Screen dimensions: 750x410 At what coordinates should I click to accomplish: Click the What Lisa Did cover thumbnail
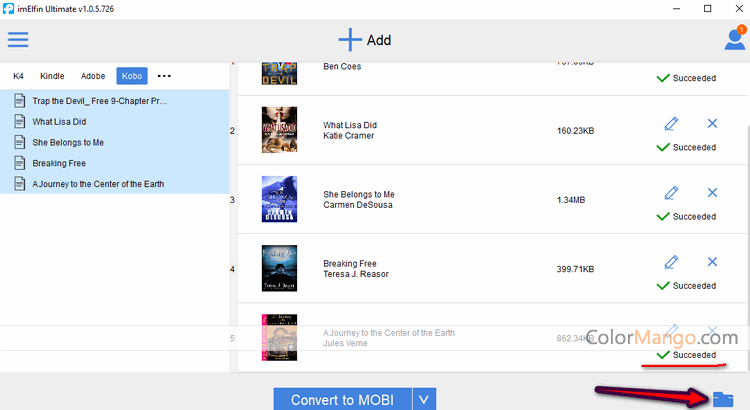279,130
